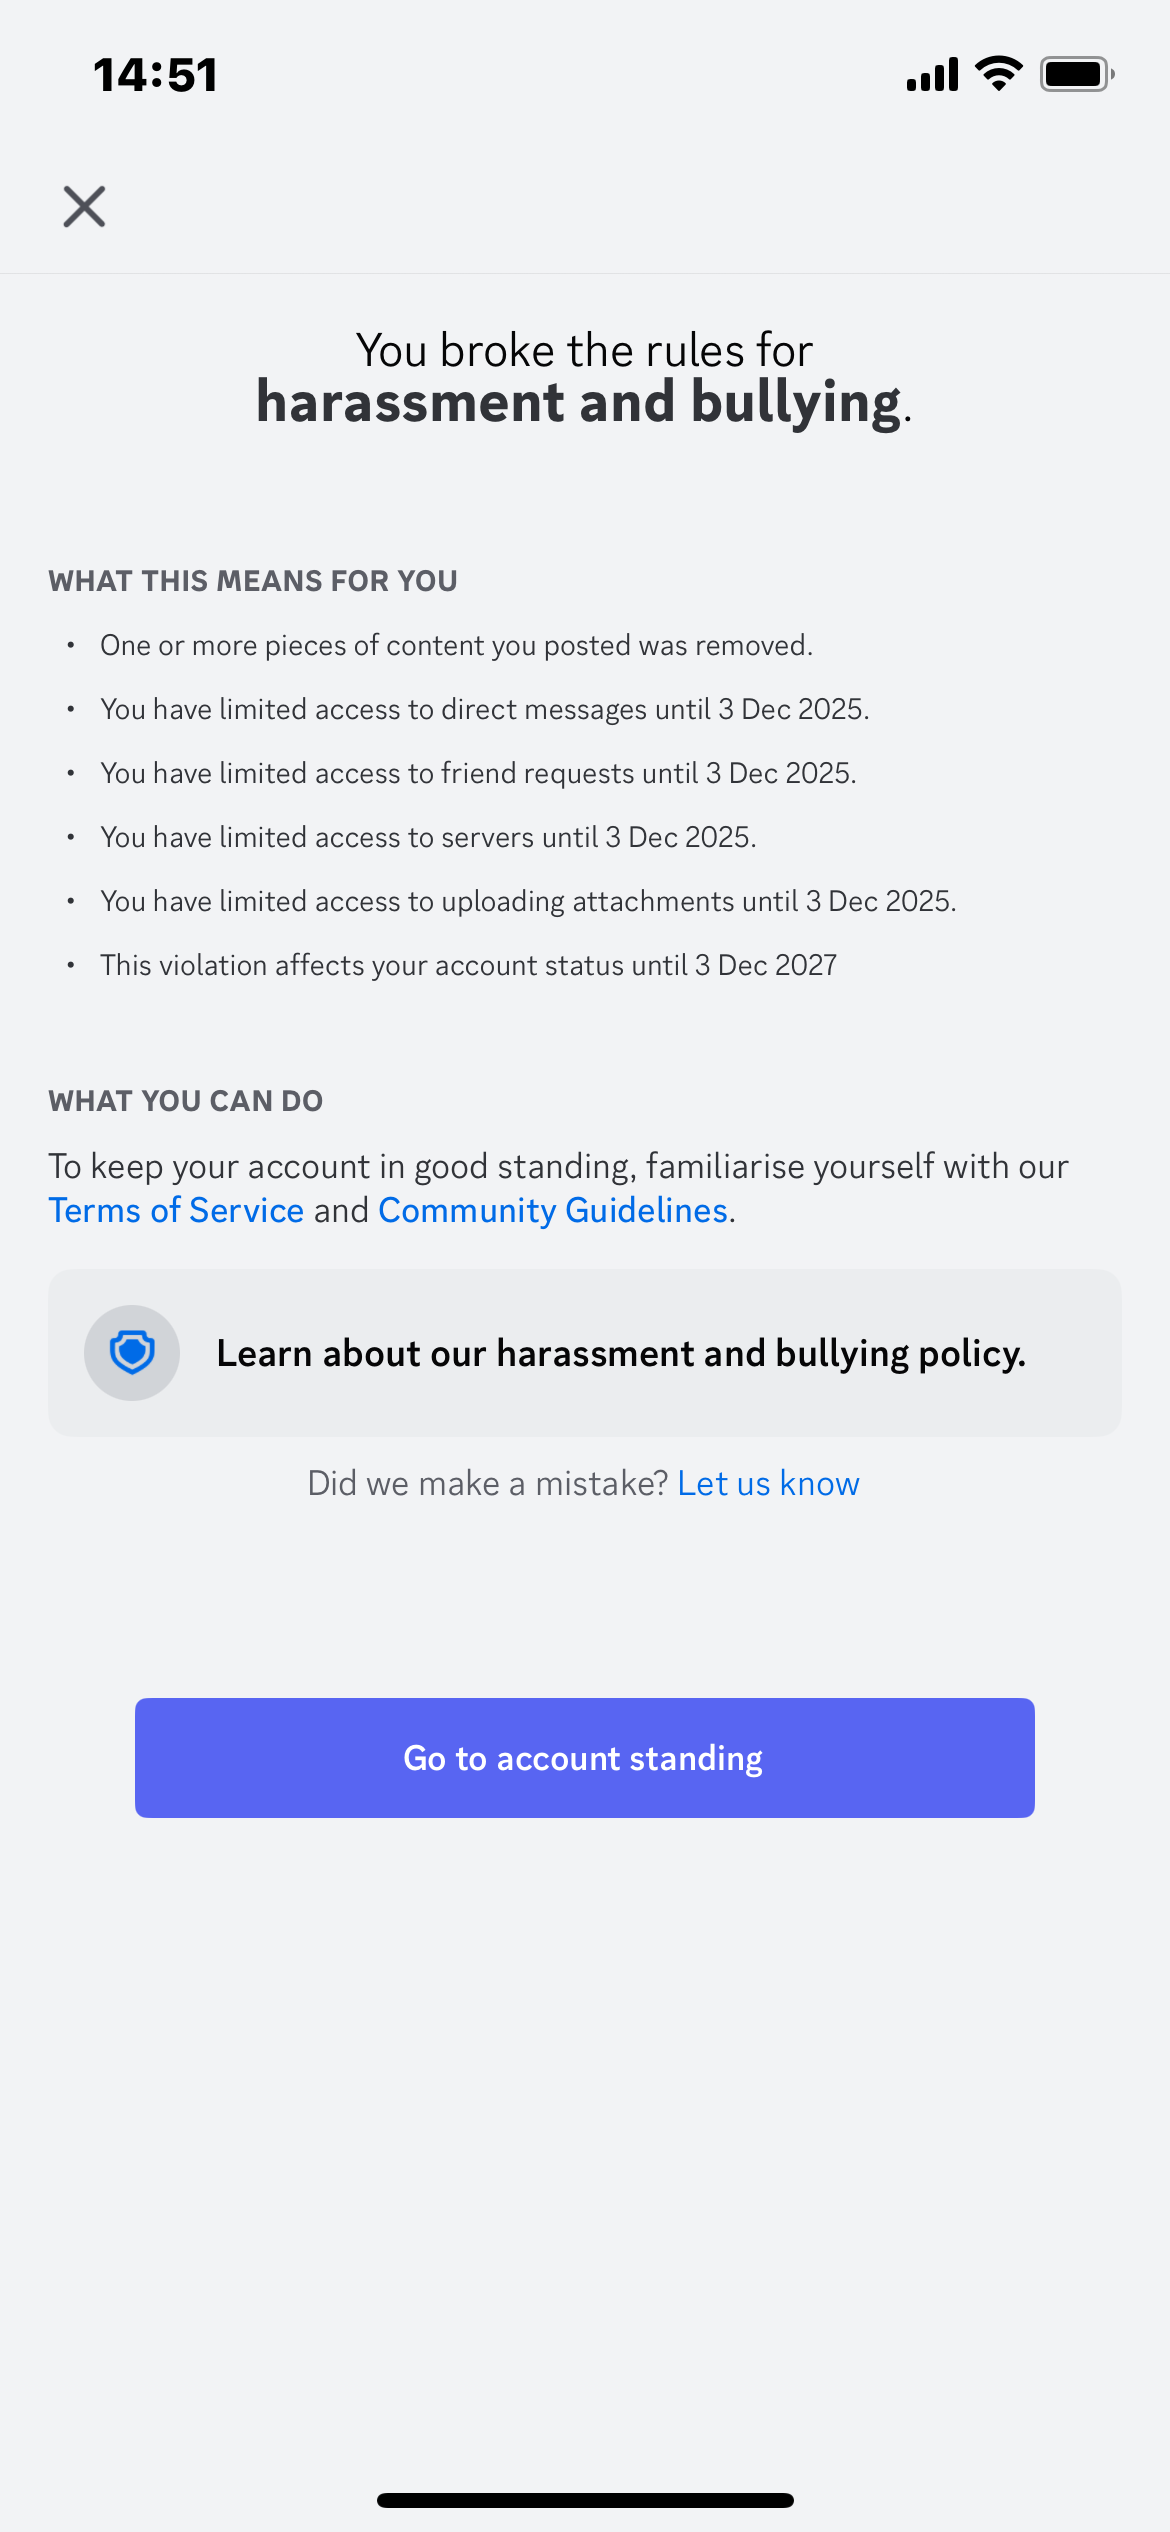Click the "WHAT THIS MEANS FOR YOU" header
1170x2532 pixels.
click(x=253, y=581)
